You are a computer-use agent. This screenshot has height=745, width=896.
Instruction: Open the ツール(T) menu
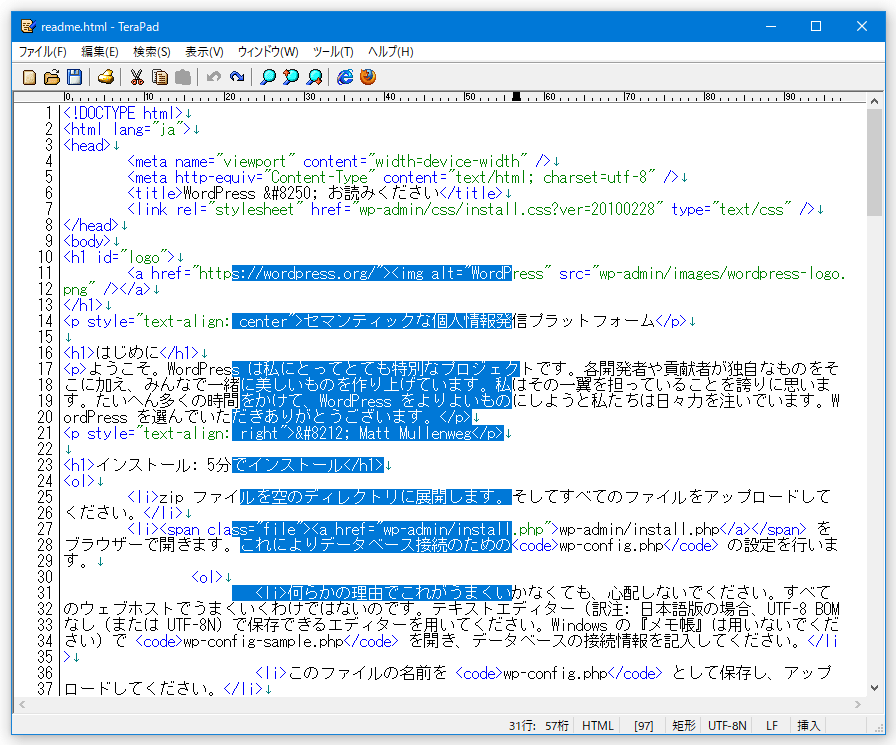click(x=333, y=52)
